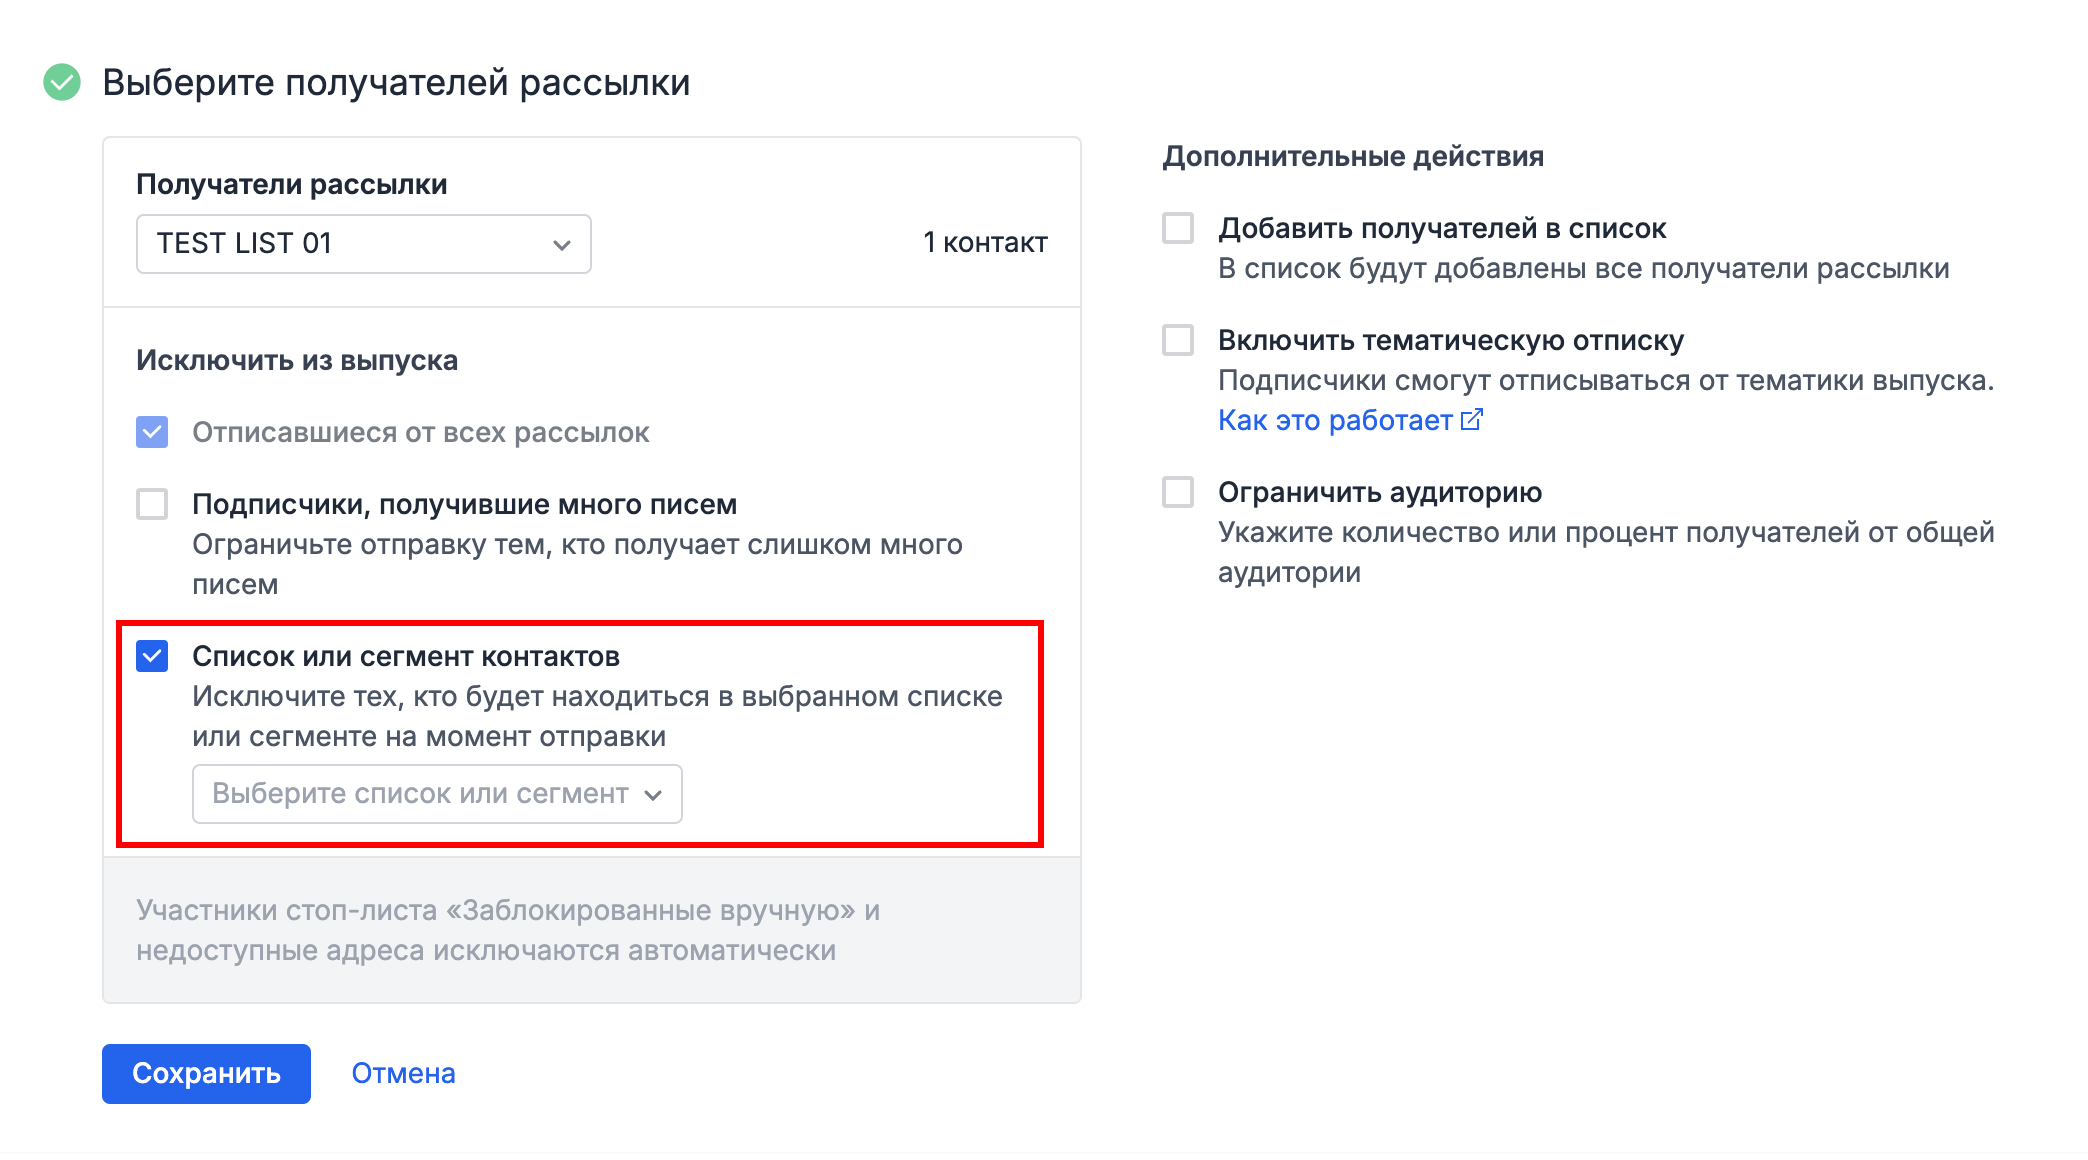Enable «Подписчики, получившие много писем»
The image size is (2088, 1160).
tap(151, 505)
